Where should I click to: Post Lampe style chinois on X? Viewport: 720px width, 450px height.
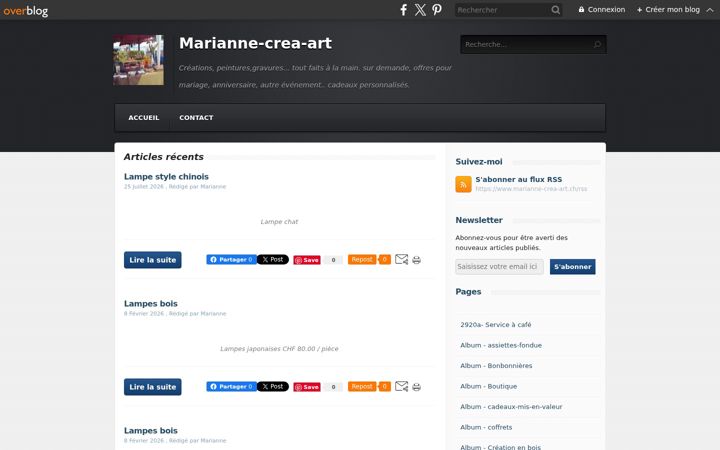(x=273, y=259)
